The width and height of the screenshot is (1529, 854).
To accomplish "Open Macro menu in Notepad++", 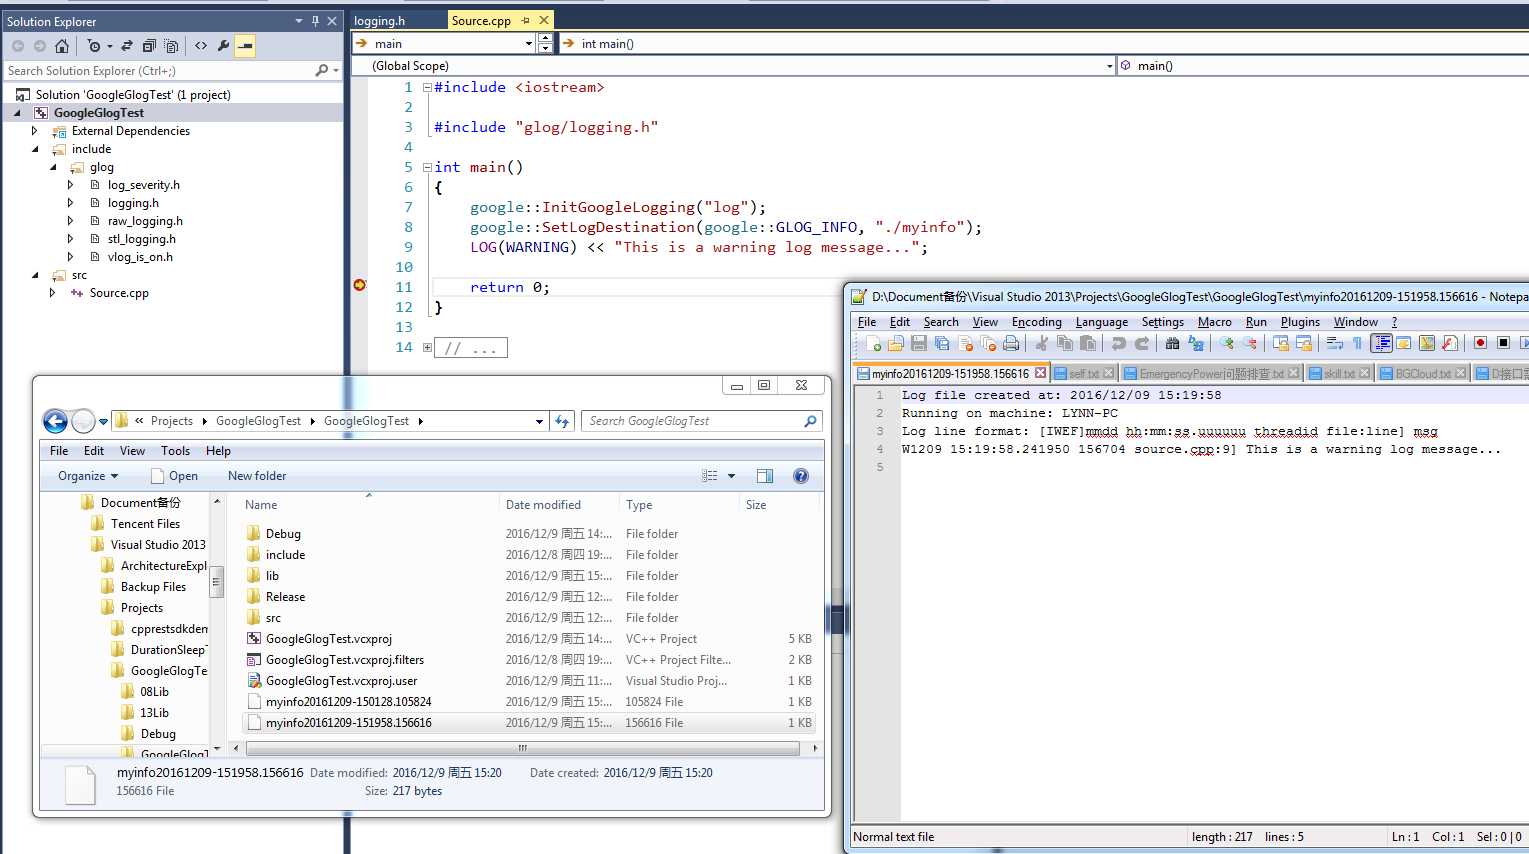I will click(x=1215, y=322).
